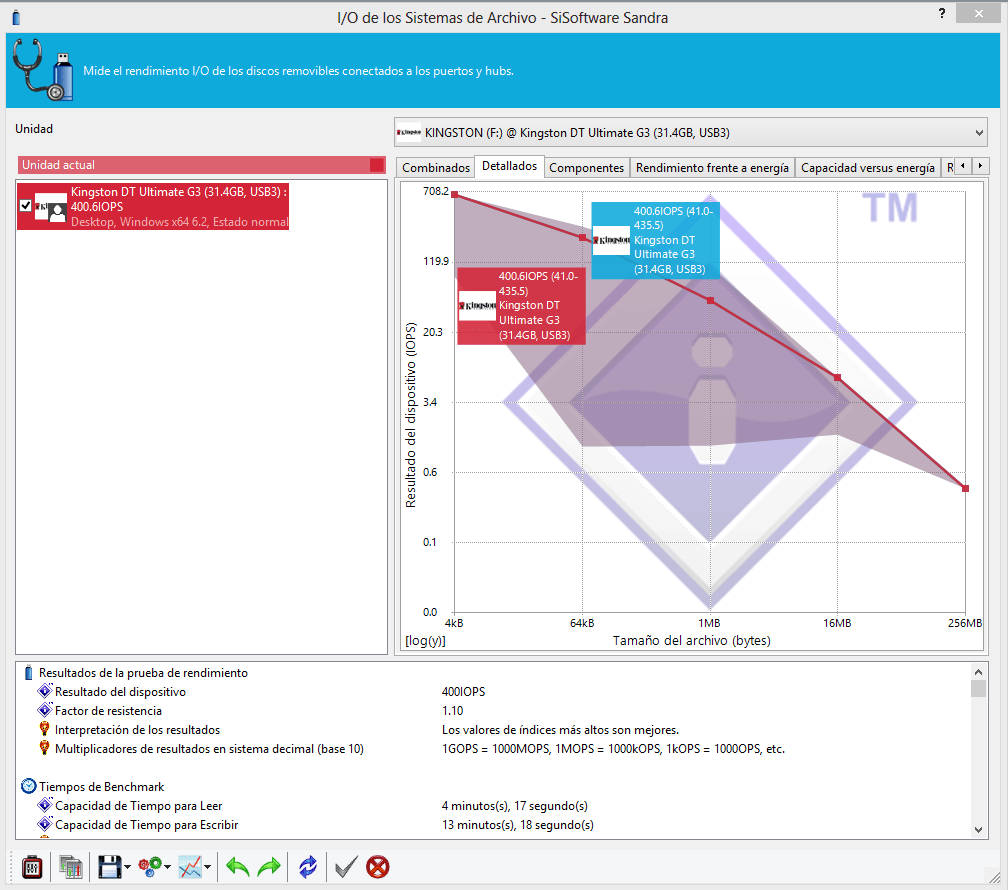Refresh results with the blue arrows icon
The width and height of the screenshot is (1008, 890).
click(308, 867)
